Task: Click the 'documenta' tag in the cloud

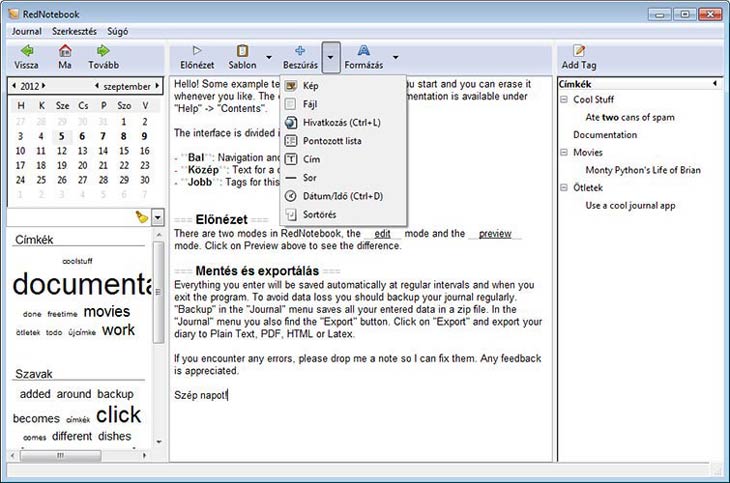Action: 80,285
